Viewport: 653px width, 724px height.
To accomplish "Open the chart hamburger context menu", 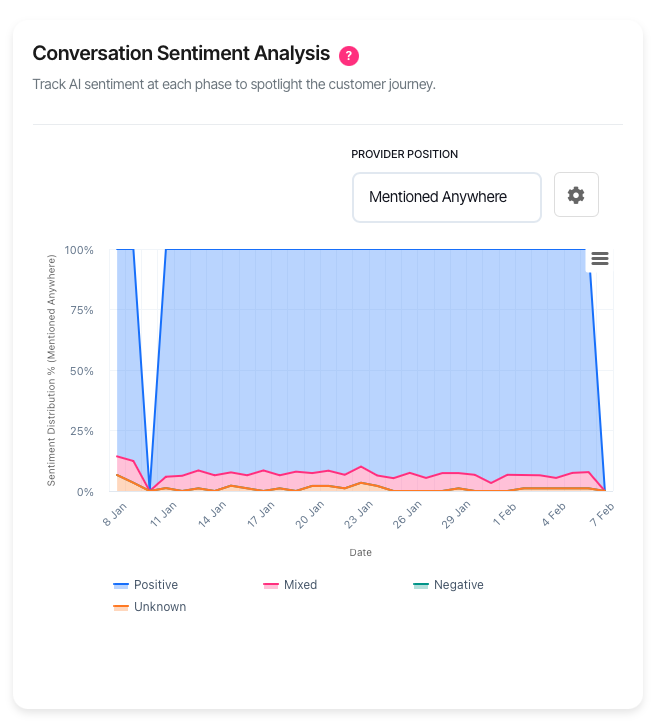I will tap(600, 258).
